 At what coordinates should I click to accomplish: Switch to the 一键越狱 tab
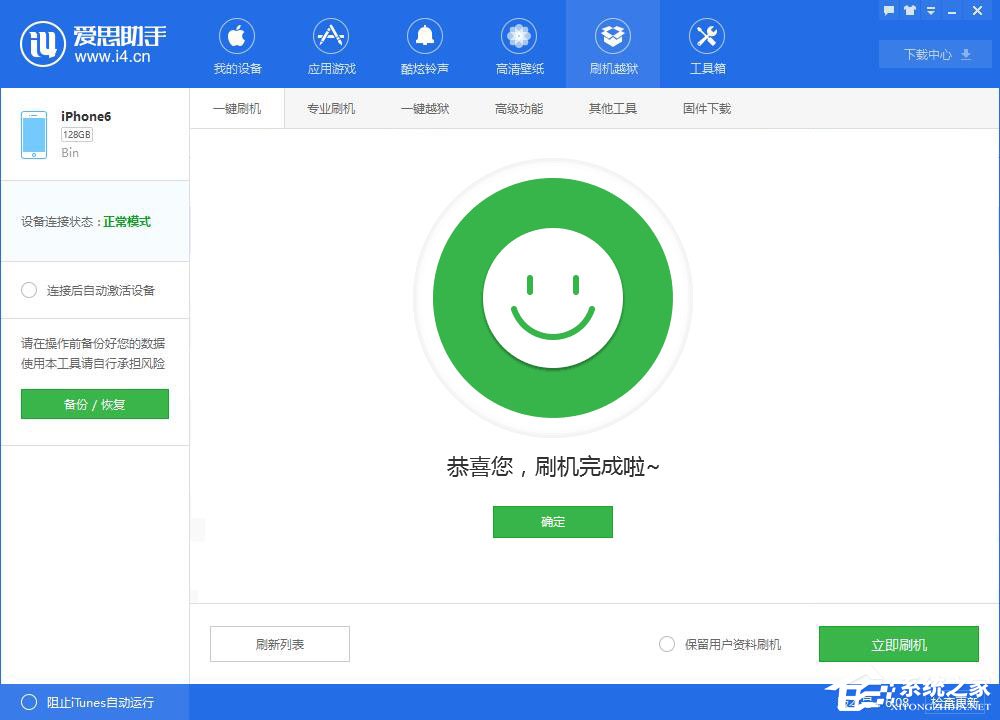424,108
